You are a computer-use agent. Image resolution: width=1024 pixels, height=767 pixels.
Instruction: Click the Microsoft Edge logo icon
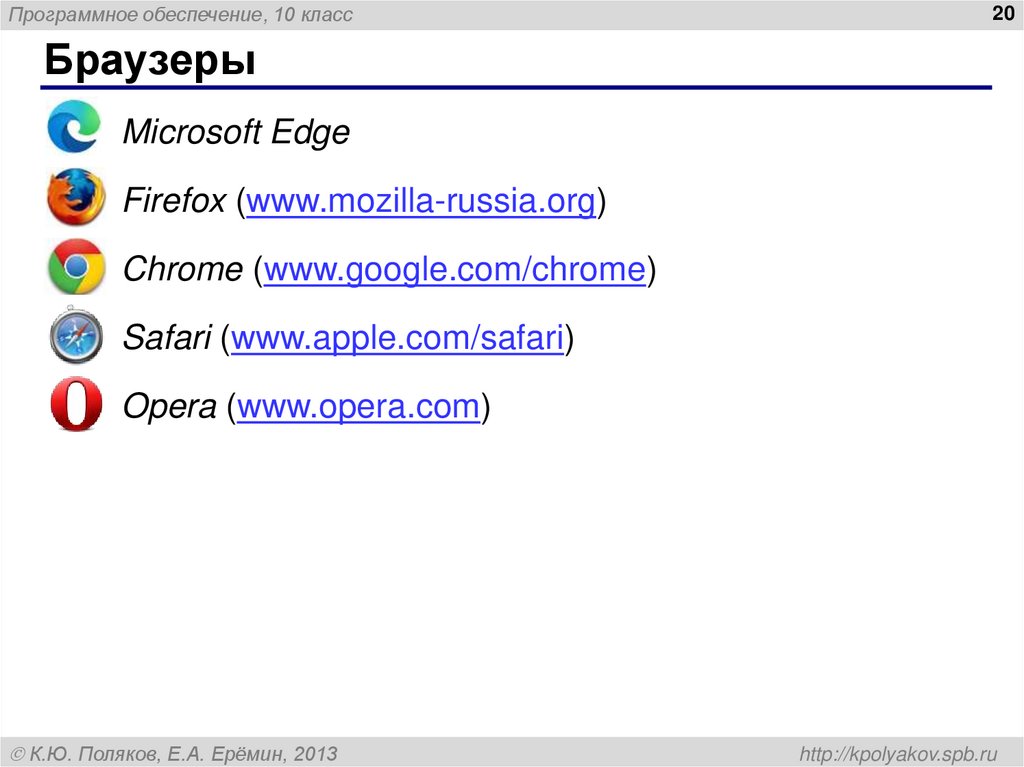point(74,127)
